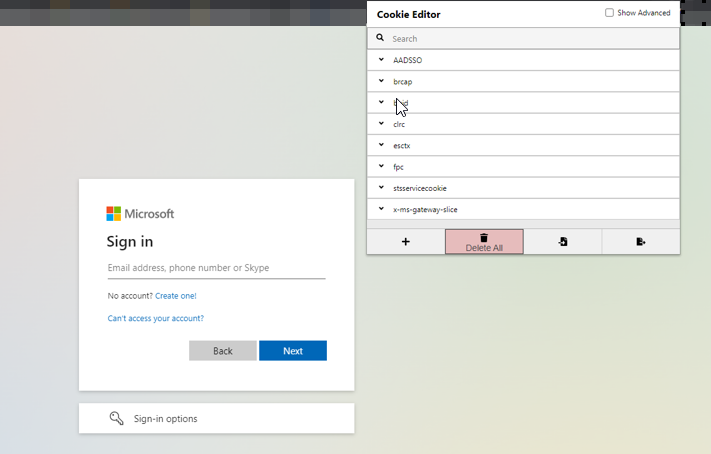Select the clrc cookie name
Screen dimensions: 711x454
[399, 124]
